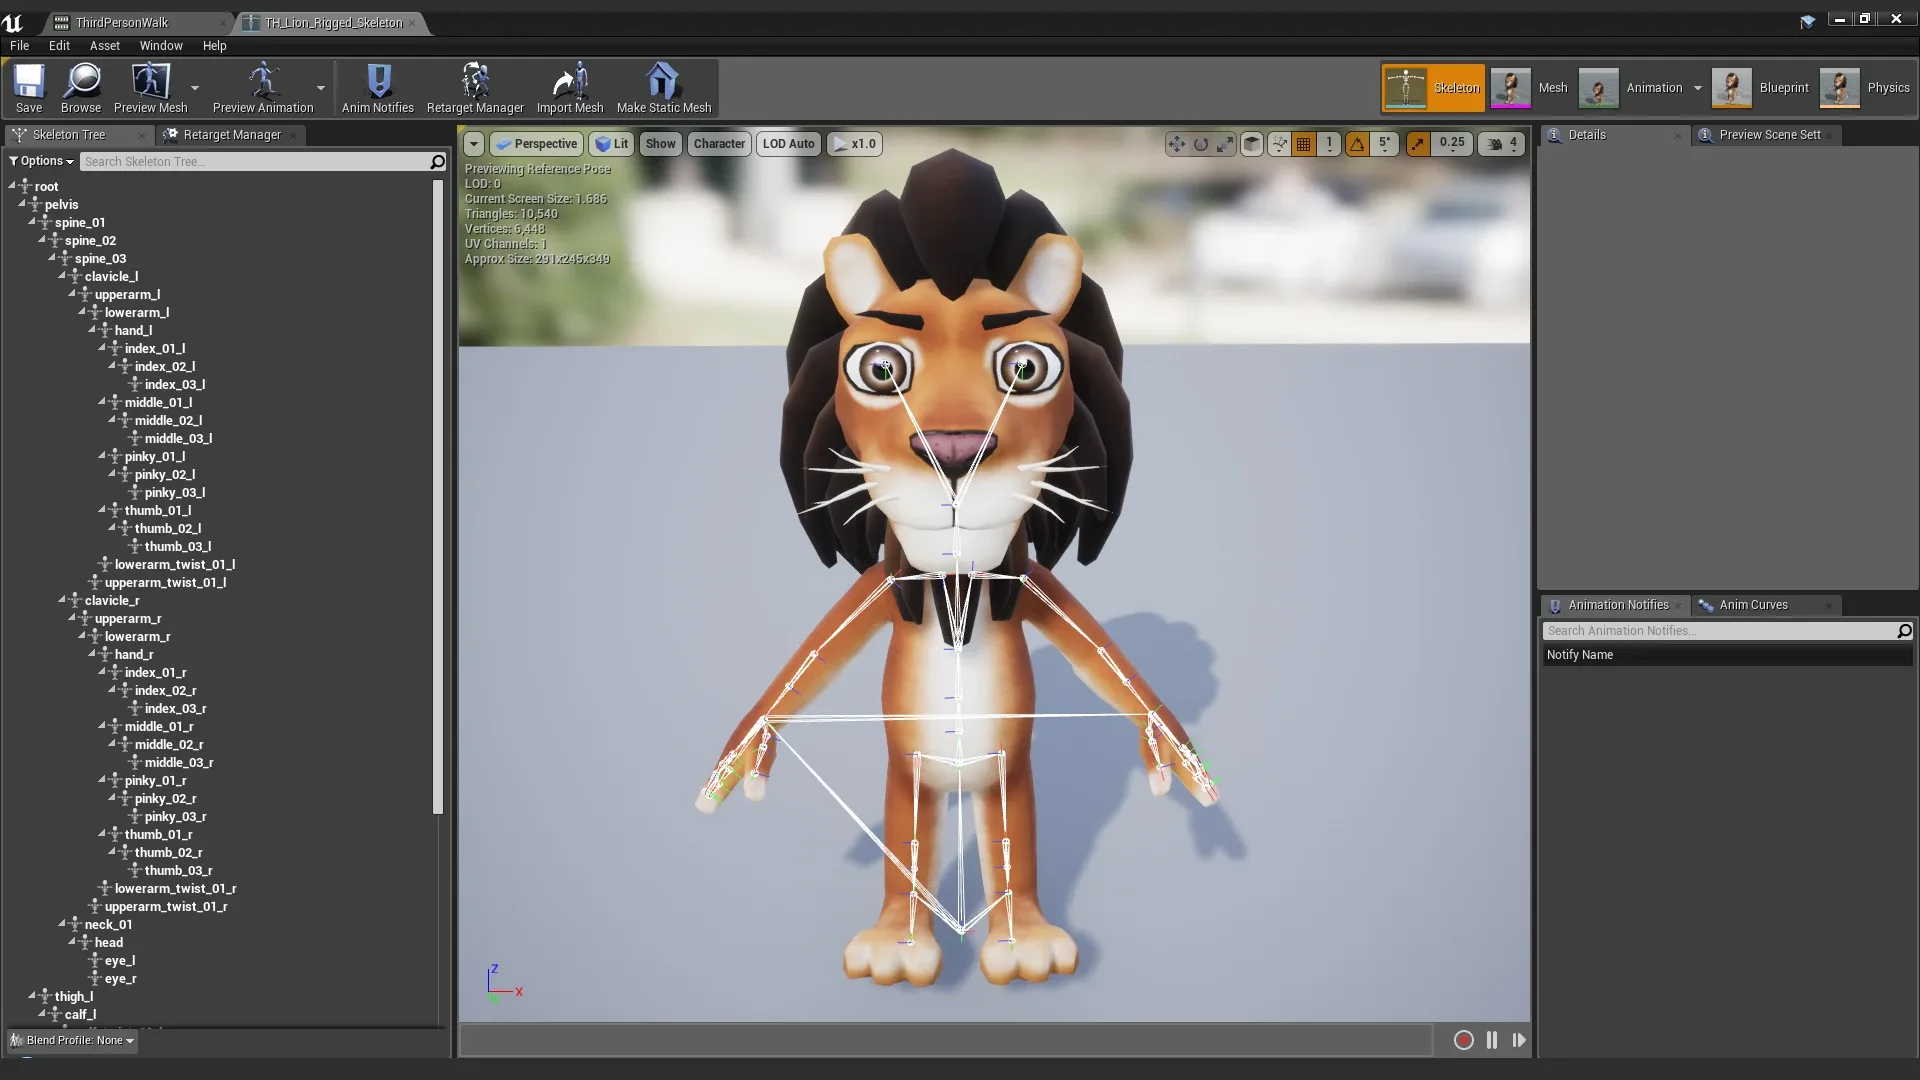Open the Window menu
The width and height of the screenshot is (1920, 1080).
[161, 46]
